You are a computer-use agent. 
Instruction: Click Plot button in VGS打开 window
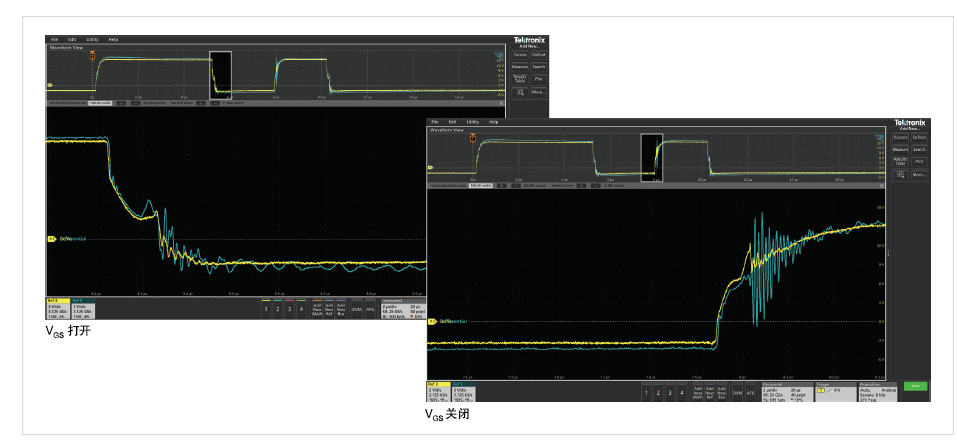tap(538, 79)
